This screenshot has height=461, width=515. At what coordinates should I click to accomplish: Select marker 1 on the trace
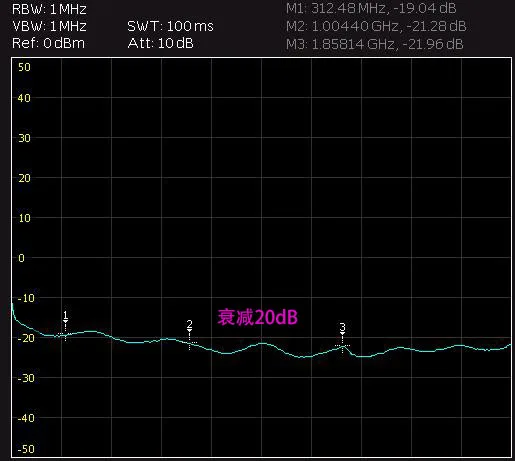[x=65, y=326]
